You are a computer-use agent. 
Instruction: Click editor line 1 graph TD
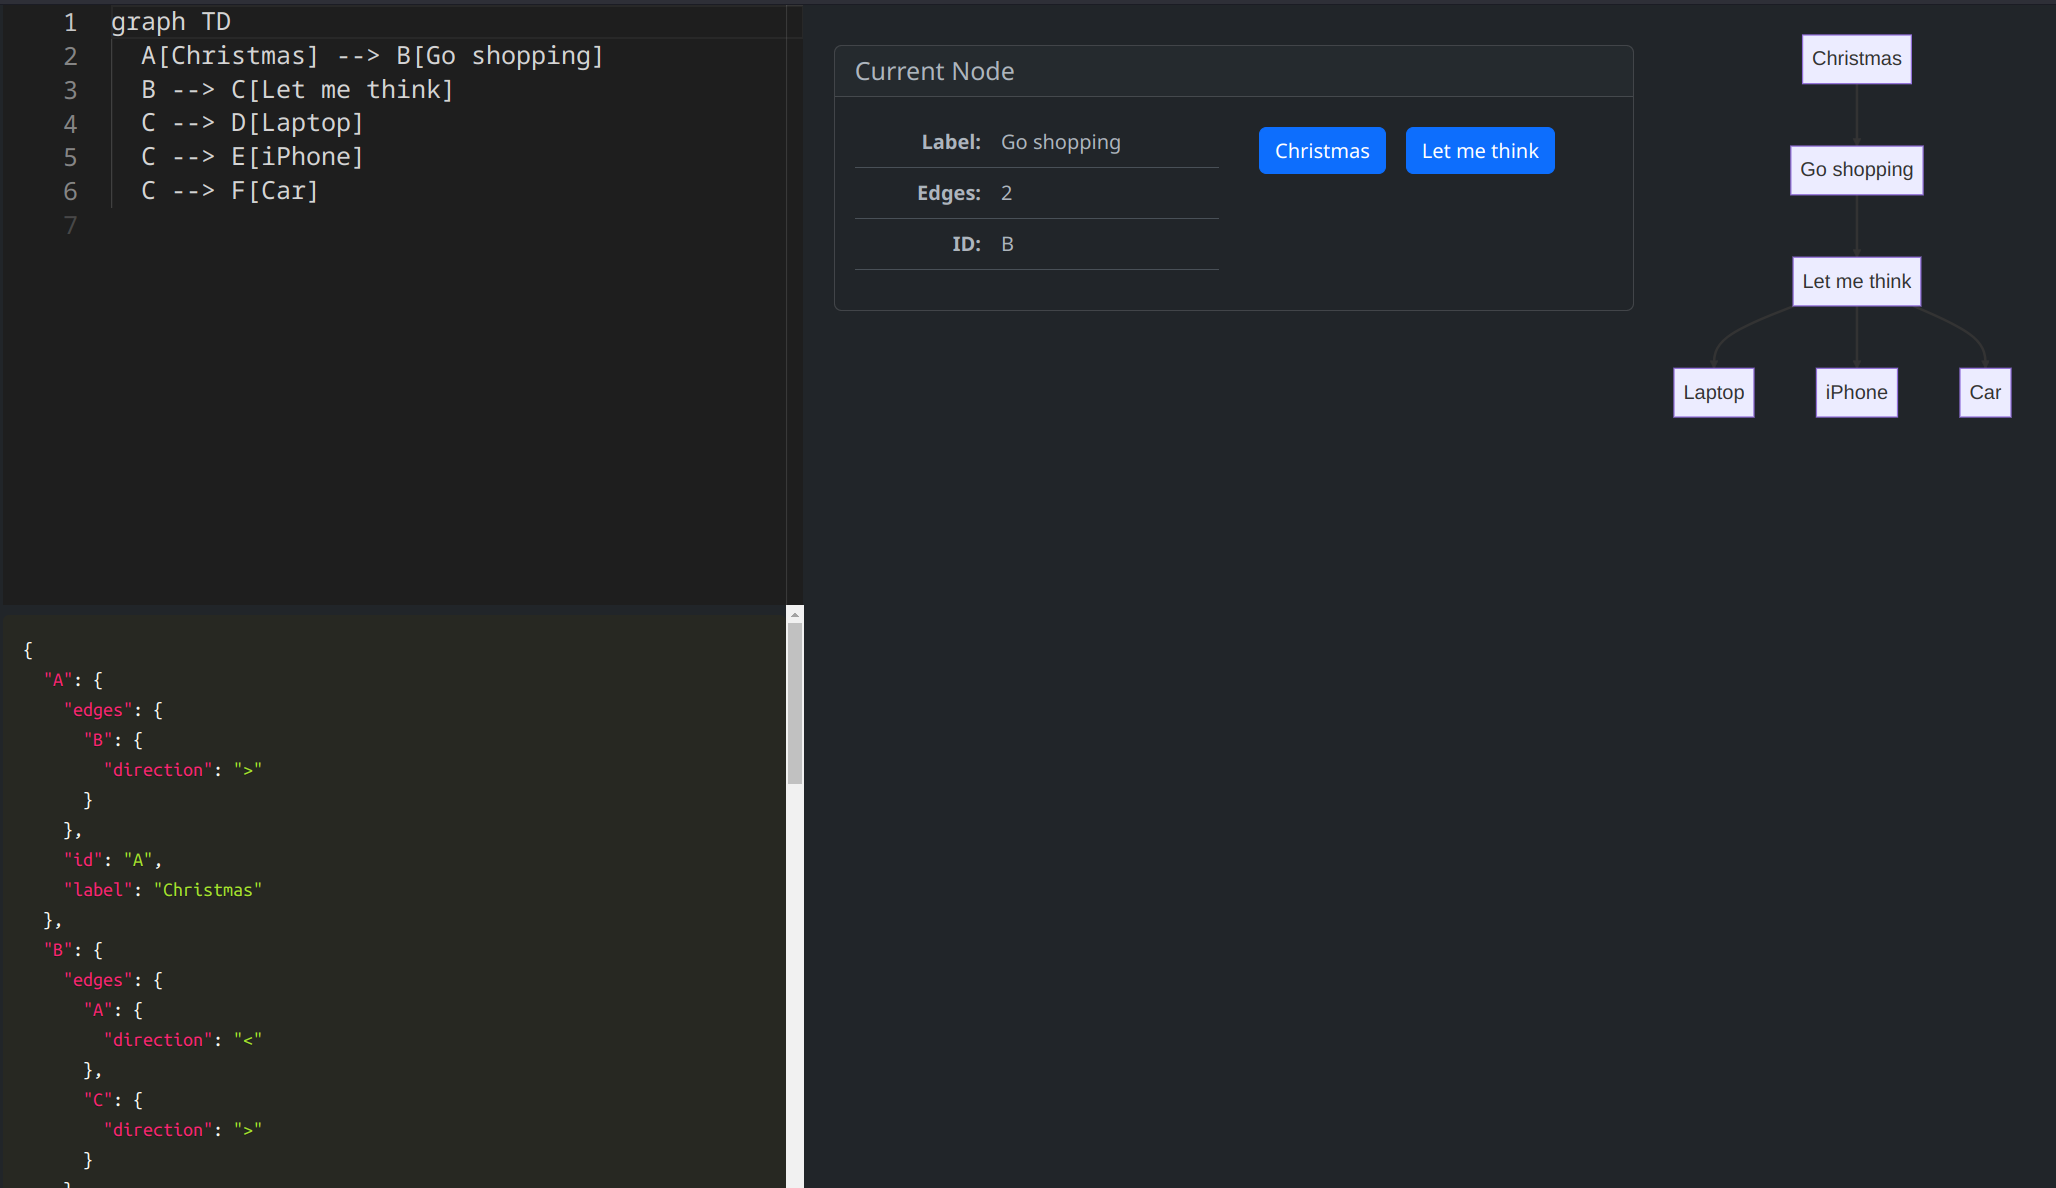click(x=171, y=22)
